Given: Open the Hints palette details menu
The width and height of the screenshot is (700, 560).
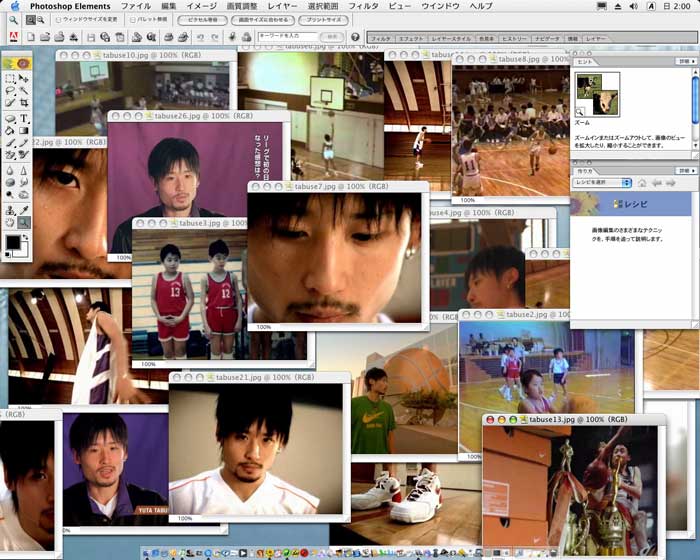Looking at the screenshot, I should coord(686,61).
